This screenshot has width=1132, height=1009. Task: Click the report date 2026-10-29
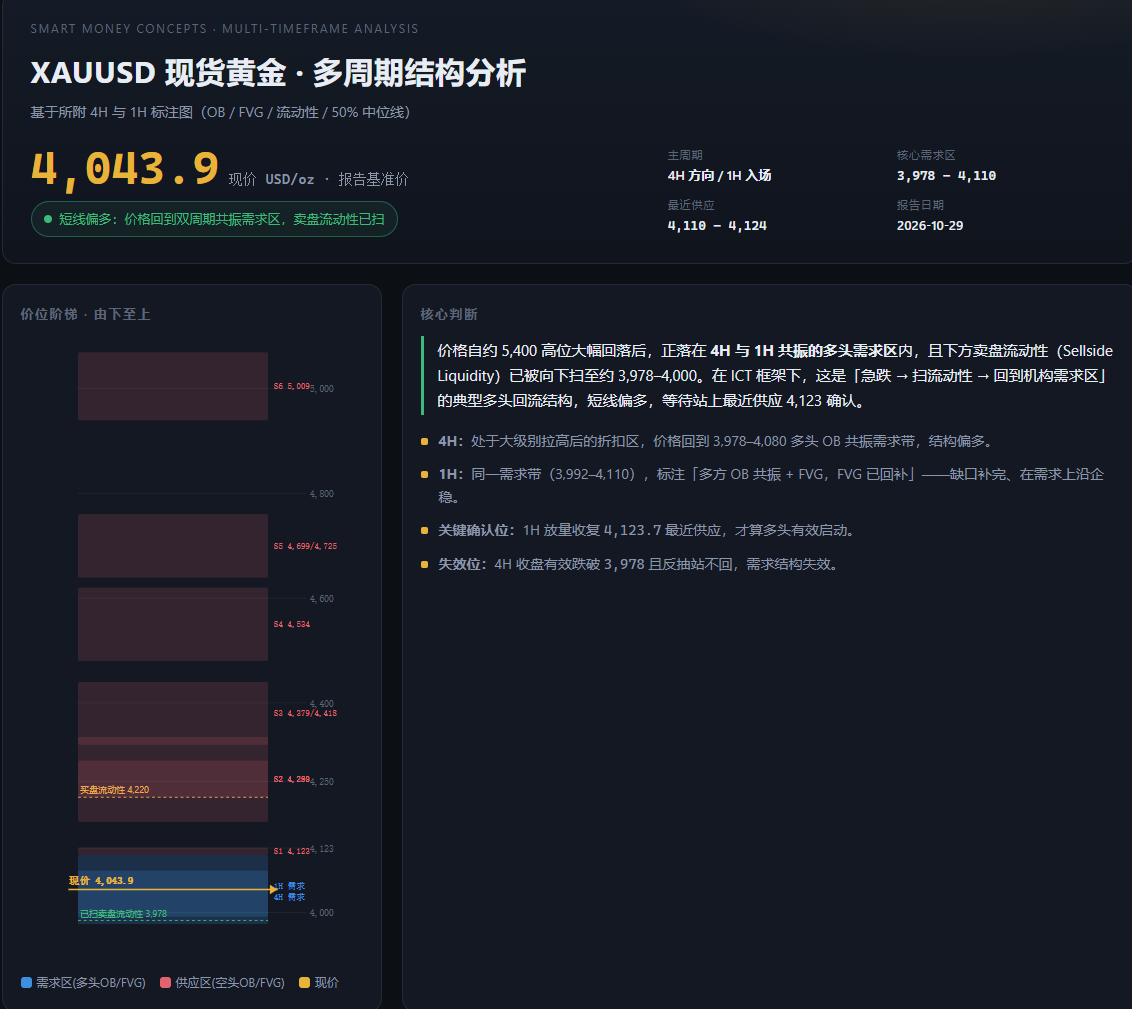click(930, 226)
